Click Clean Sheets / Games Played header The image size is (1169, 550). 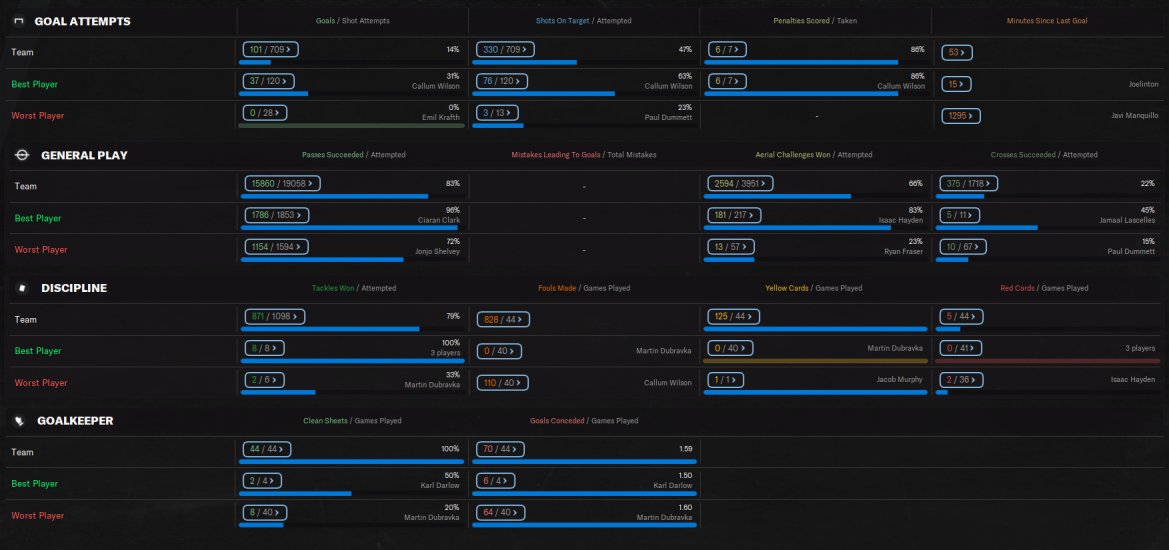[x=352, y=420]
